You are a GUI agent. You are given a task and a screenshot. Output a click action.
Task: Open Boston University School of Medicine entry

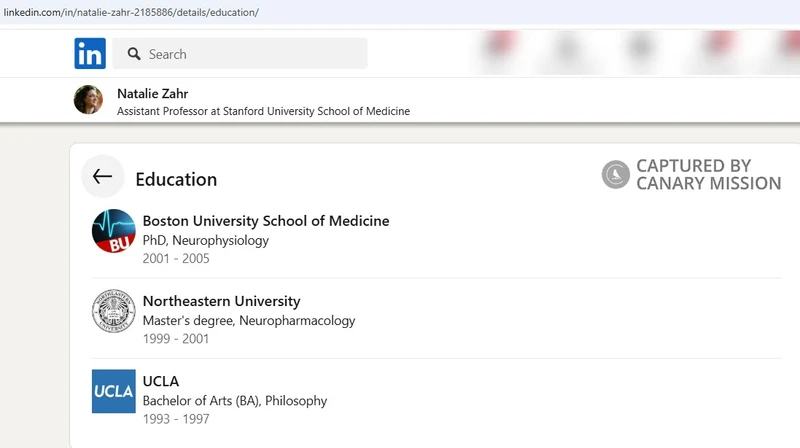[x=266, y=221]
